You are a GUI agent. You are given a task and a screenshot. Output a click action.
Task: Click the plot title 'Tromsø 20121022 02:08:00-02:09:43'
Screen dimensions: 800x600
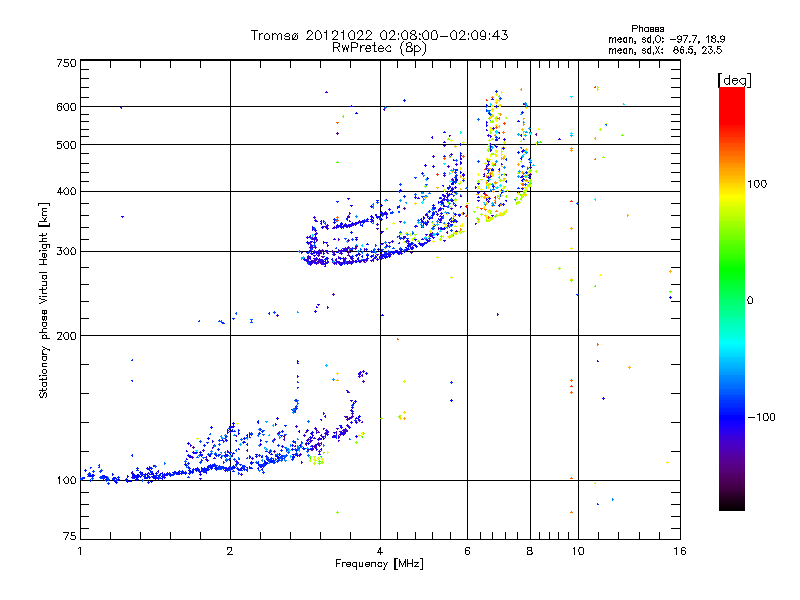point(379,35)
